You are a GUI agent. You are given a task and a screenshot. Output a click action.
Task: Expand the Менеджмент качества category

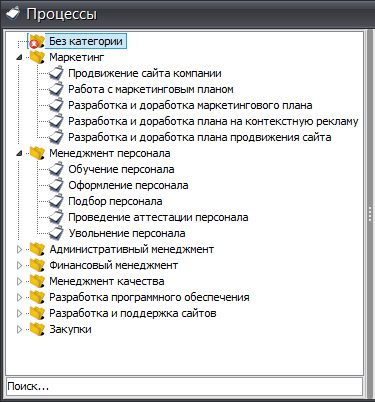19,281
